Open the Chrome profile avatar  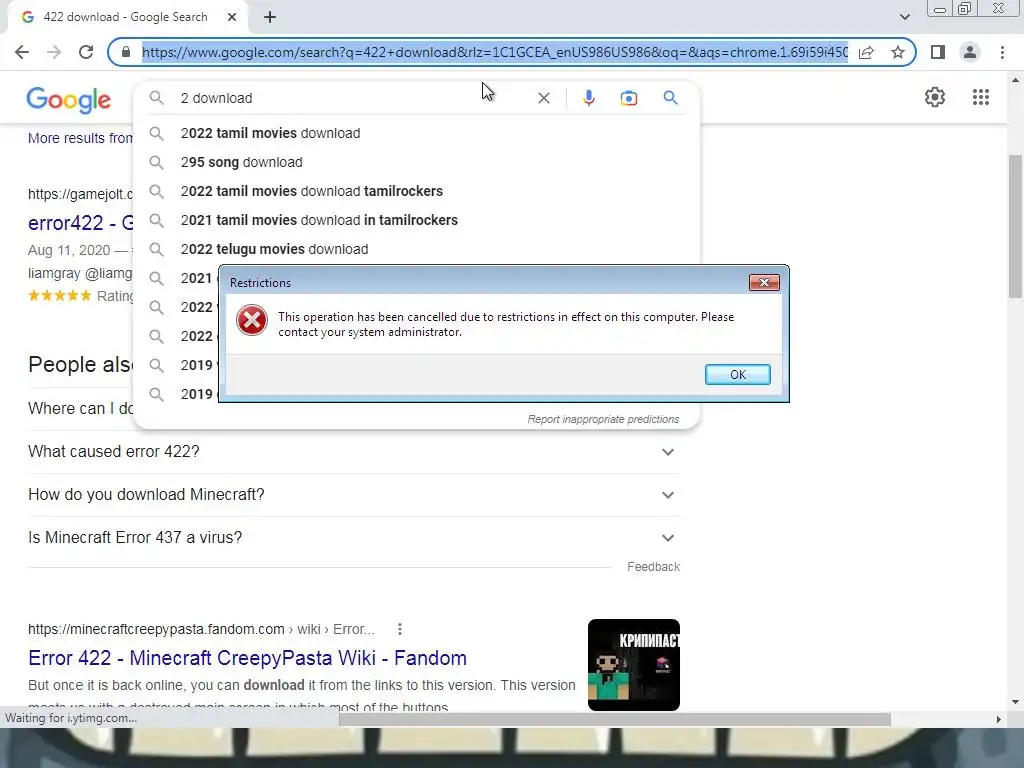click(x=970, y=52)
